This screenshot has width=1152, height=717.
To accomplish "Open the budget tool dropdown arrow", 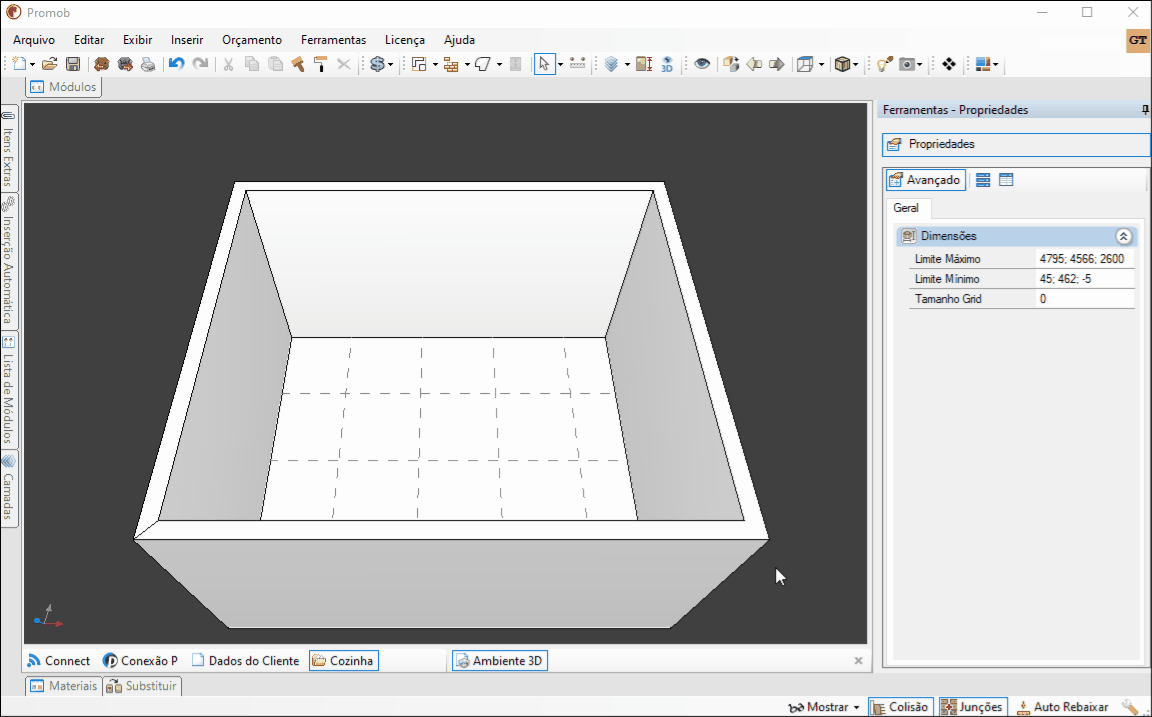I will [390, 65].
